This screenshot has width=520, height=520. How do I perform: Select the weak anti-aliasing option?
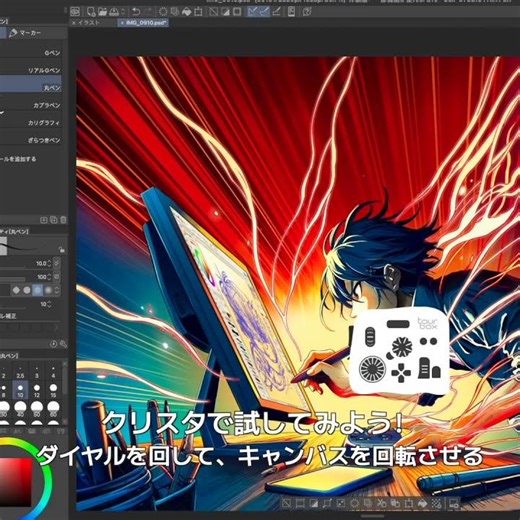[27, 290]
